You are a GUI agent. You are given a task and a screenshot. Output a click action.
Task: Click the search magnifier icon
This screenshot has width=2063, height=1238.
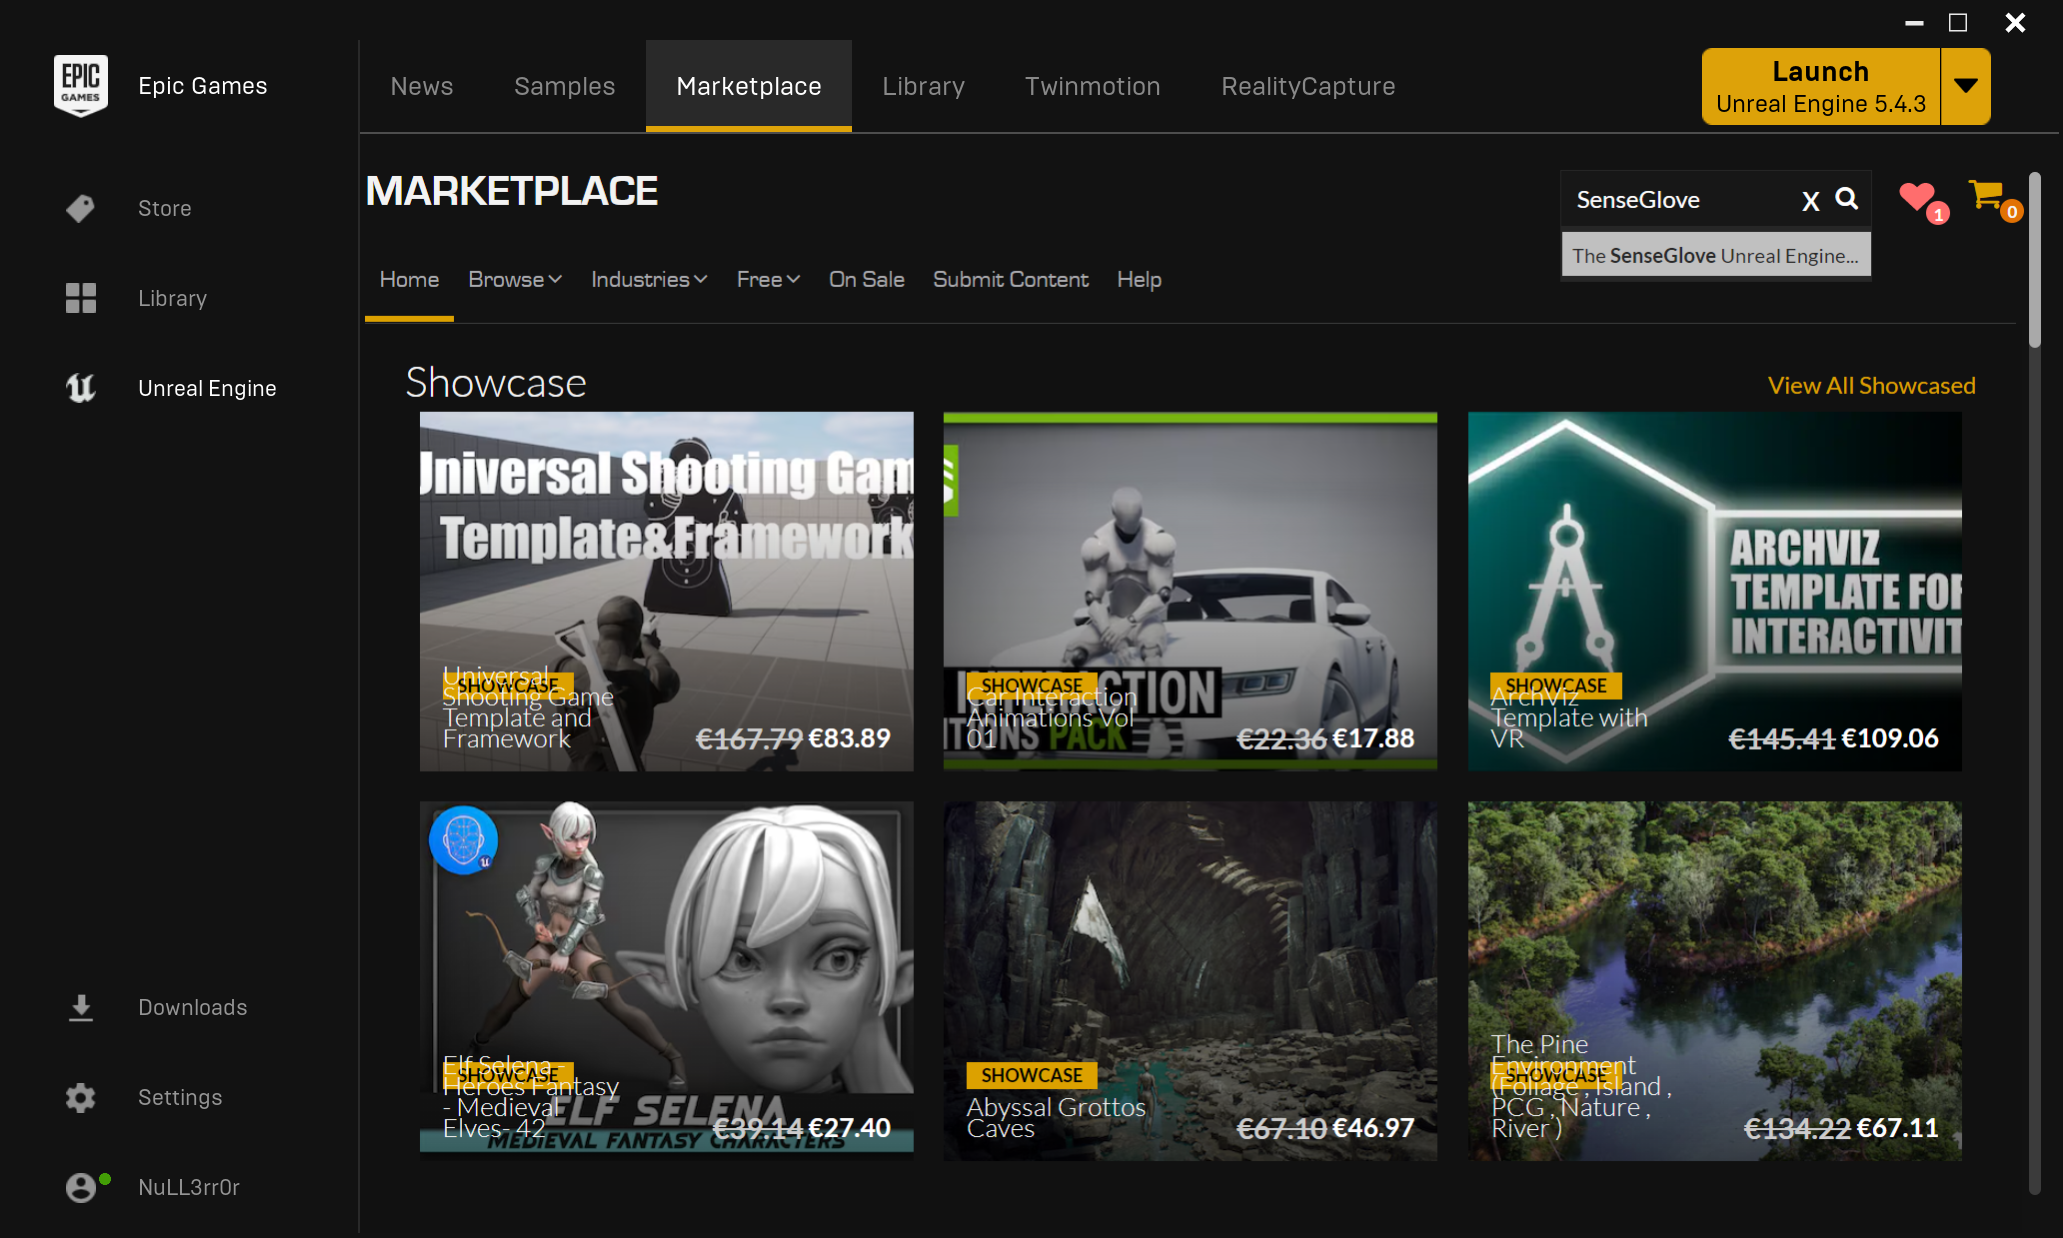(1847, 199)
